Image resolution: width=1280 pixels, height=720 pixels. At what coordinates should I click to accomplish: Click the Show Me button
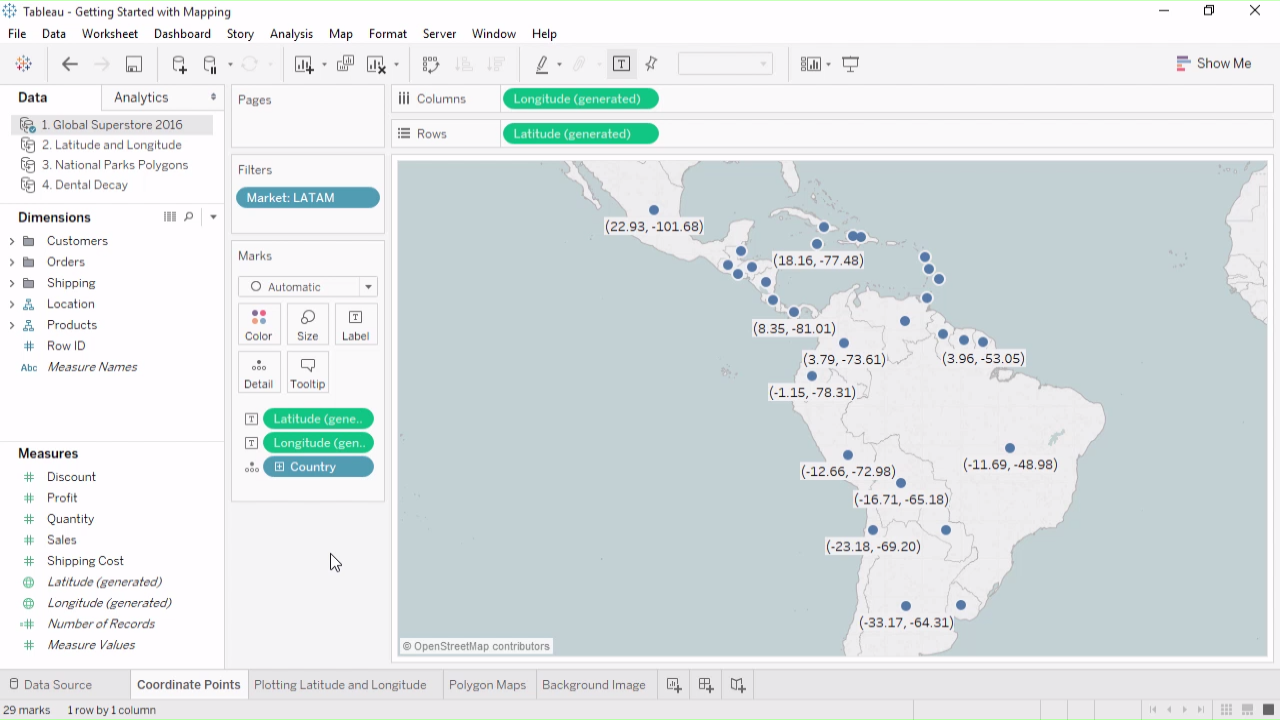tap(1214, 63)
